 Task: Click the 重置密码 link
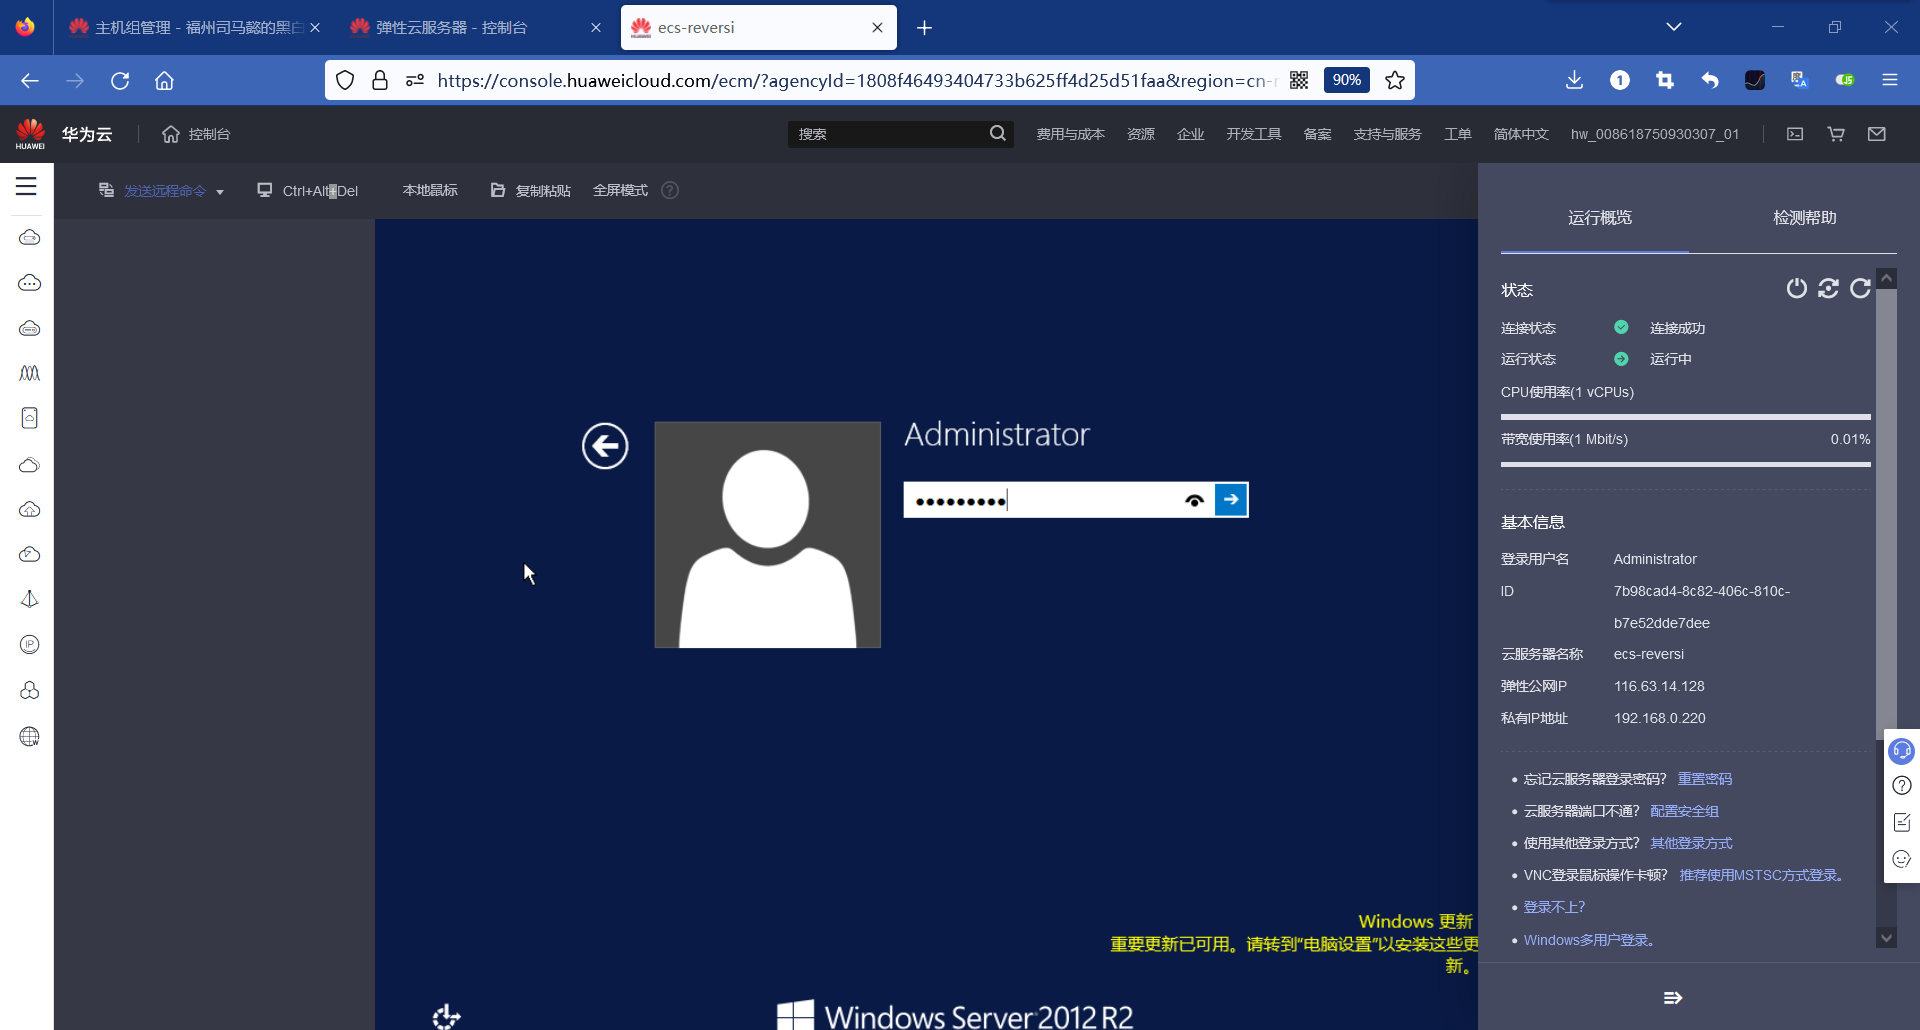tap(1705, 779)
